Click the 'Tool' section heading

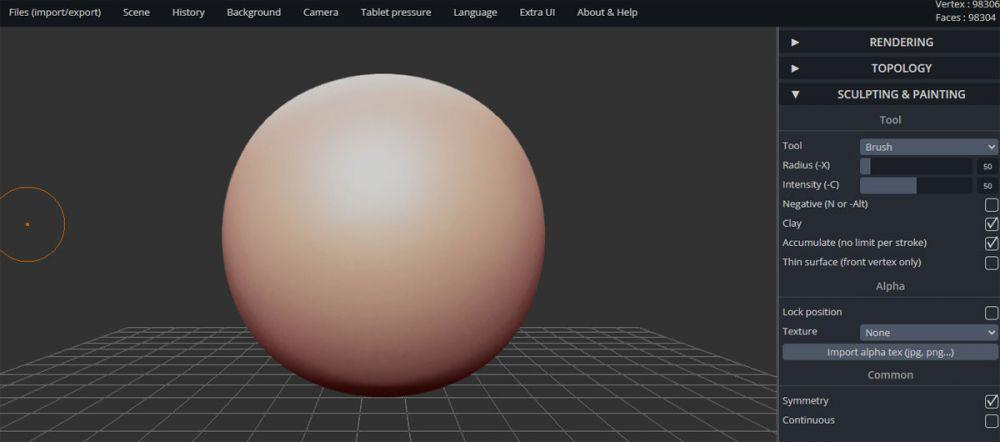(890, 120)
